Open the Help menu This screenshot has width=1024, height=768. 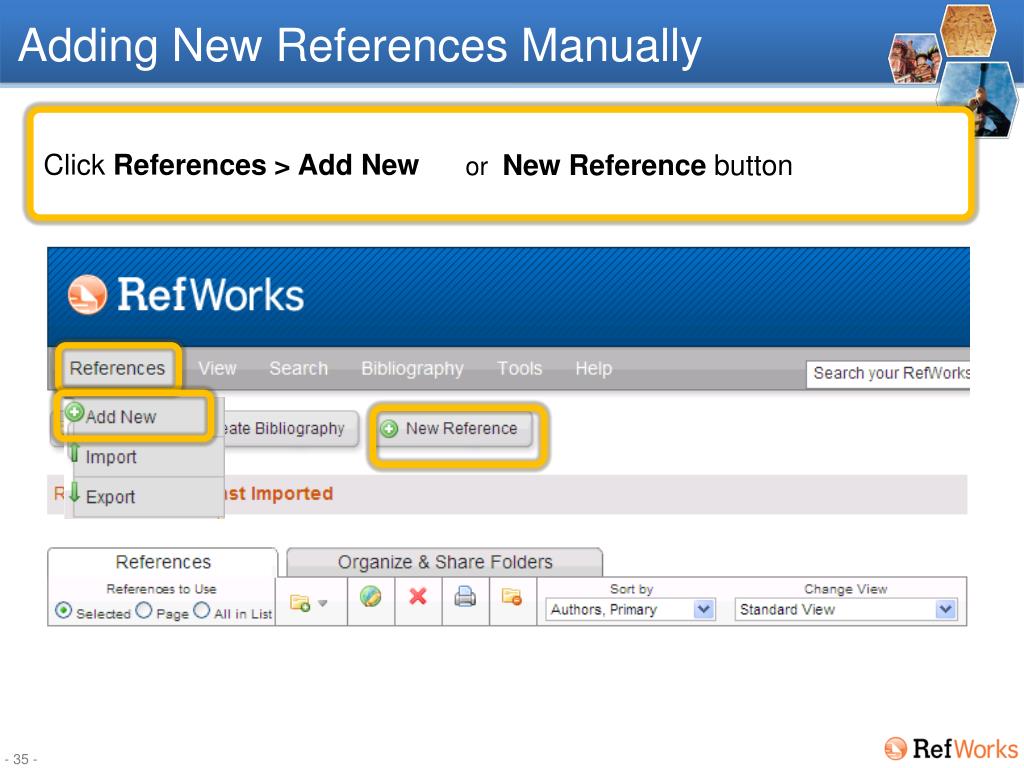(x=594, y=368)
